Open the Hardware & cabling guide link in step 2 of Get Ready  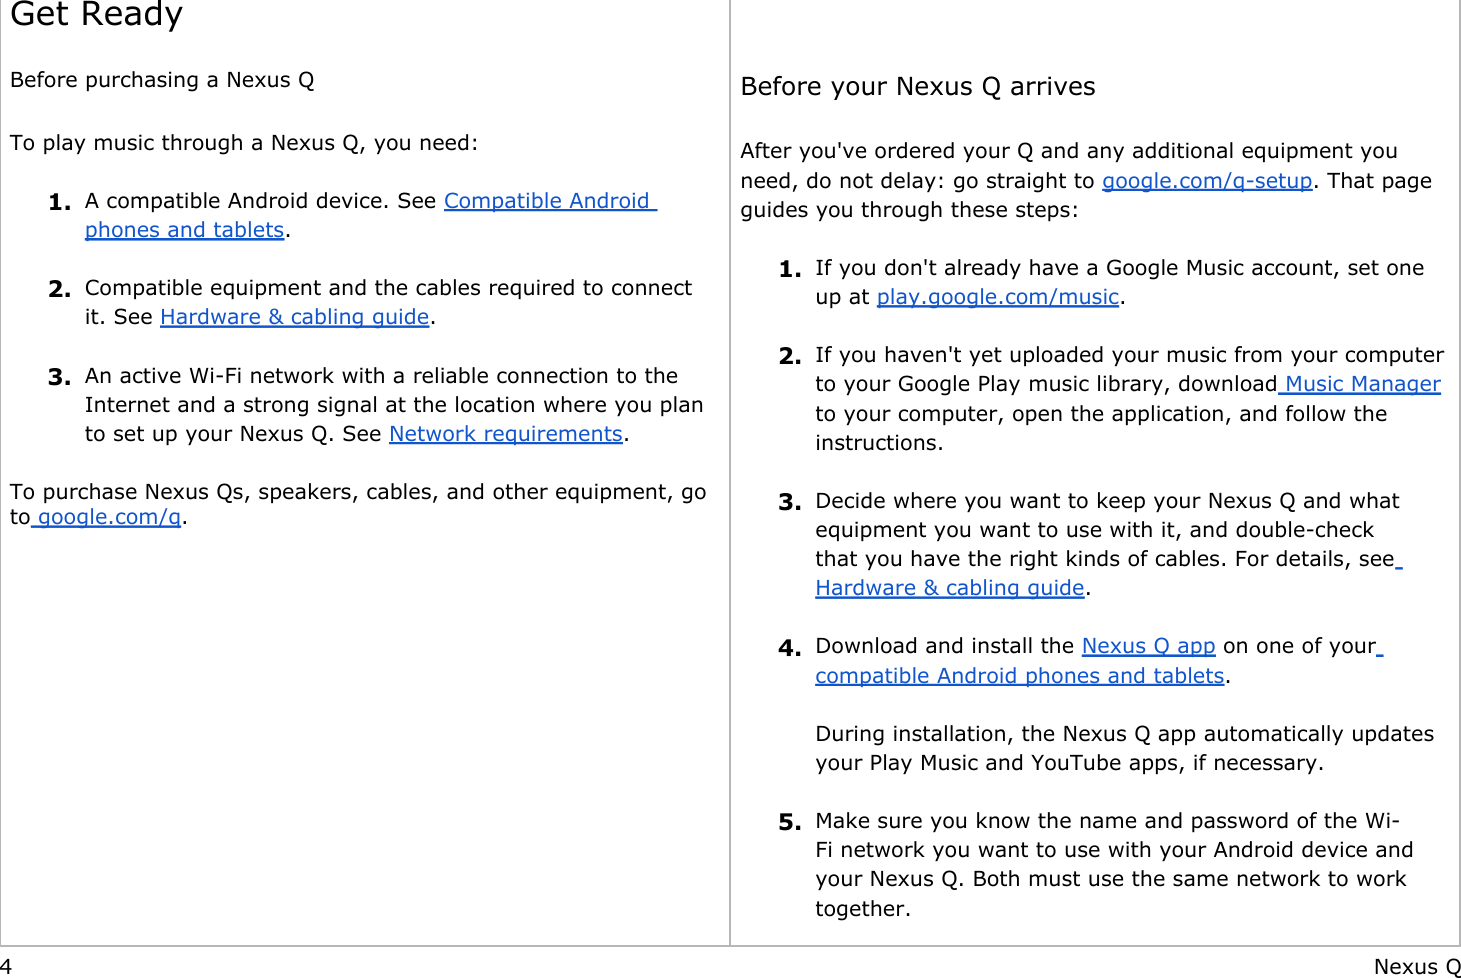pos(295,317)
